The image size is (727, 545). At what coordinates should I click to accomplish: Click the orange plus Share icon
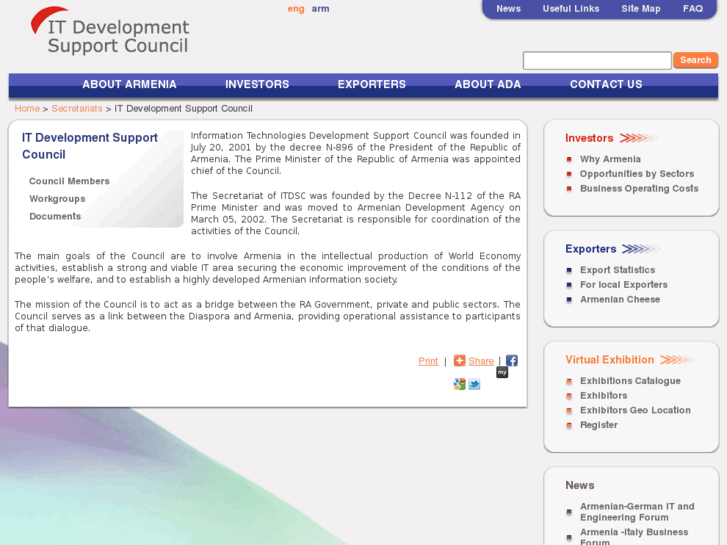pos(459,360)
